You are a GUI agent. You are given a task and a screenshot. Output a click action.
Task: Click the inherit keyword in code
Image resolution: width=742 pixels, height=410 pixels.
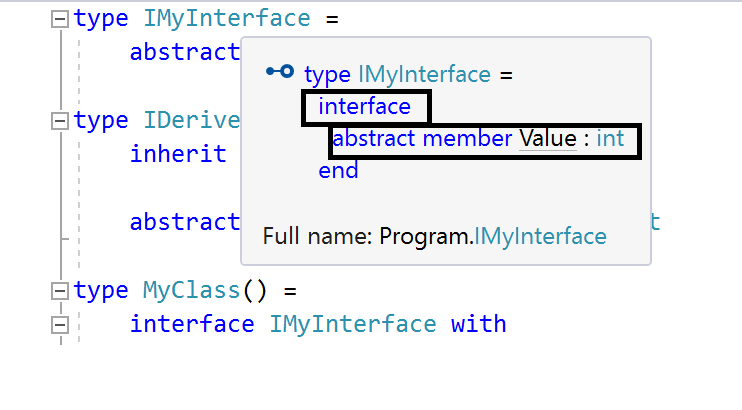click(x=178, y=154)
